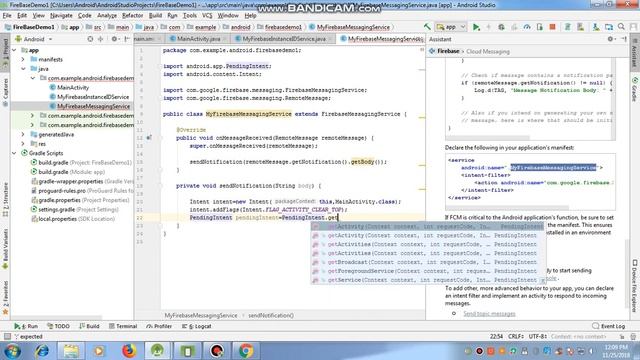Click the Search Everywhere magnifier icon
This screenshot has height=360, width=640.
(x=621, y=27)
